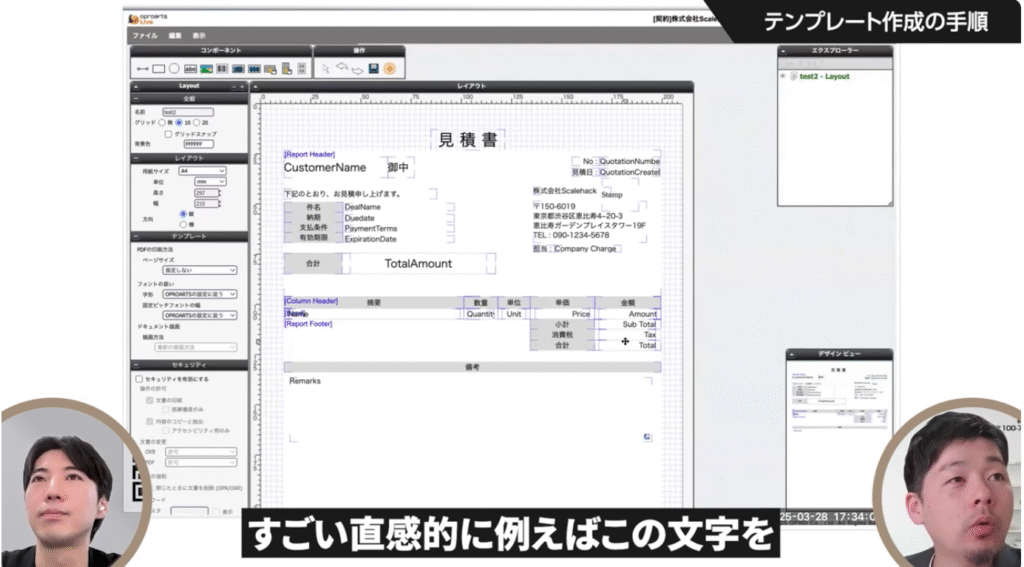1024x567 pixels.
Task: Click the select pointer tool in 操作 panel
Action: coord(326,69)
